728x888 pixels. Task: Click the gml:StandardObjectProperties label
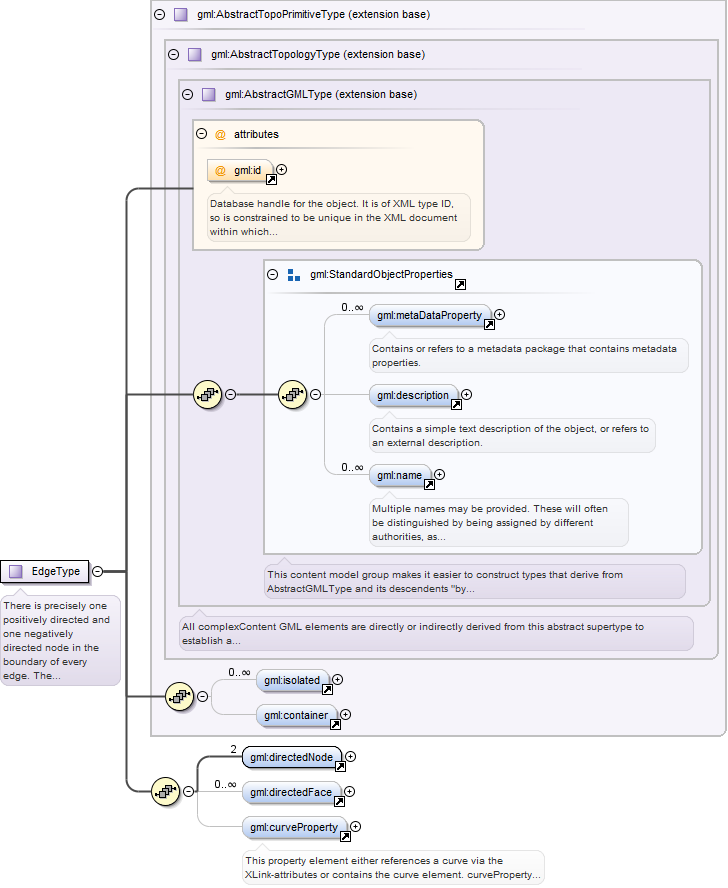381,275
